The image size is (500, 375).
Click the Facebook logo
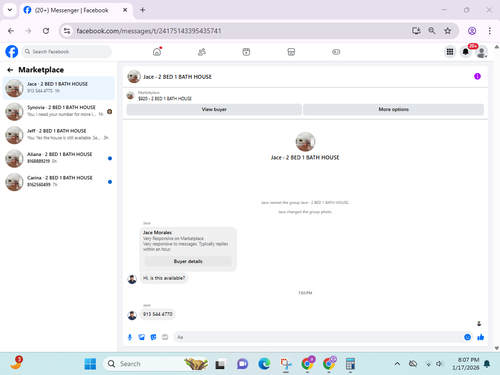(x=12, y=52)
